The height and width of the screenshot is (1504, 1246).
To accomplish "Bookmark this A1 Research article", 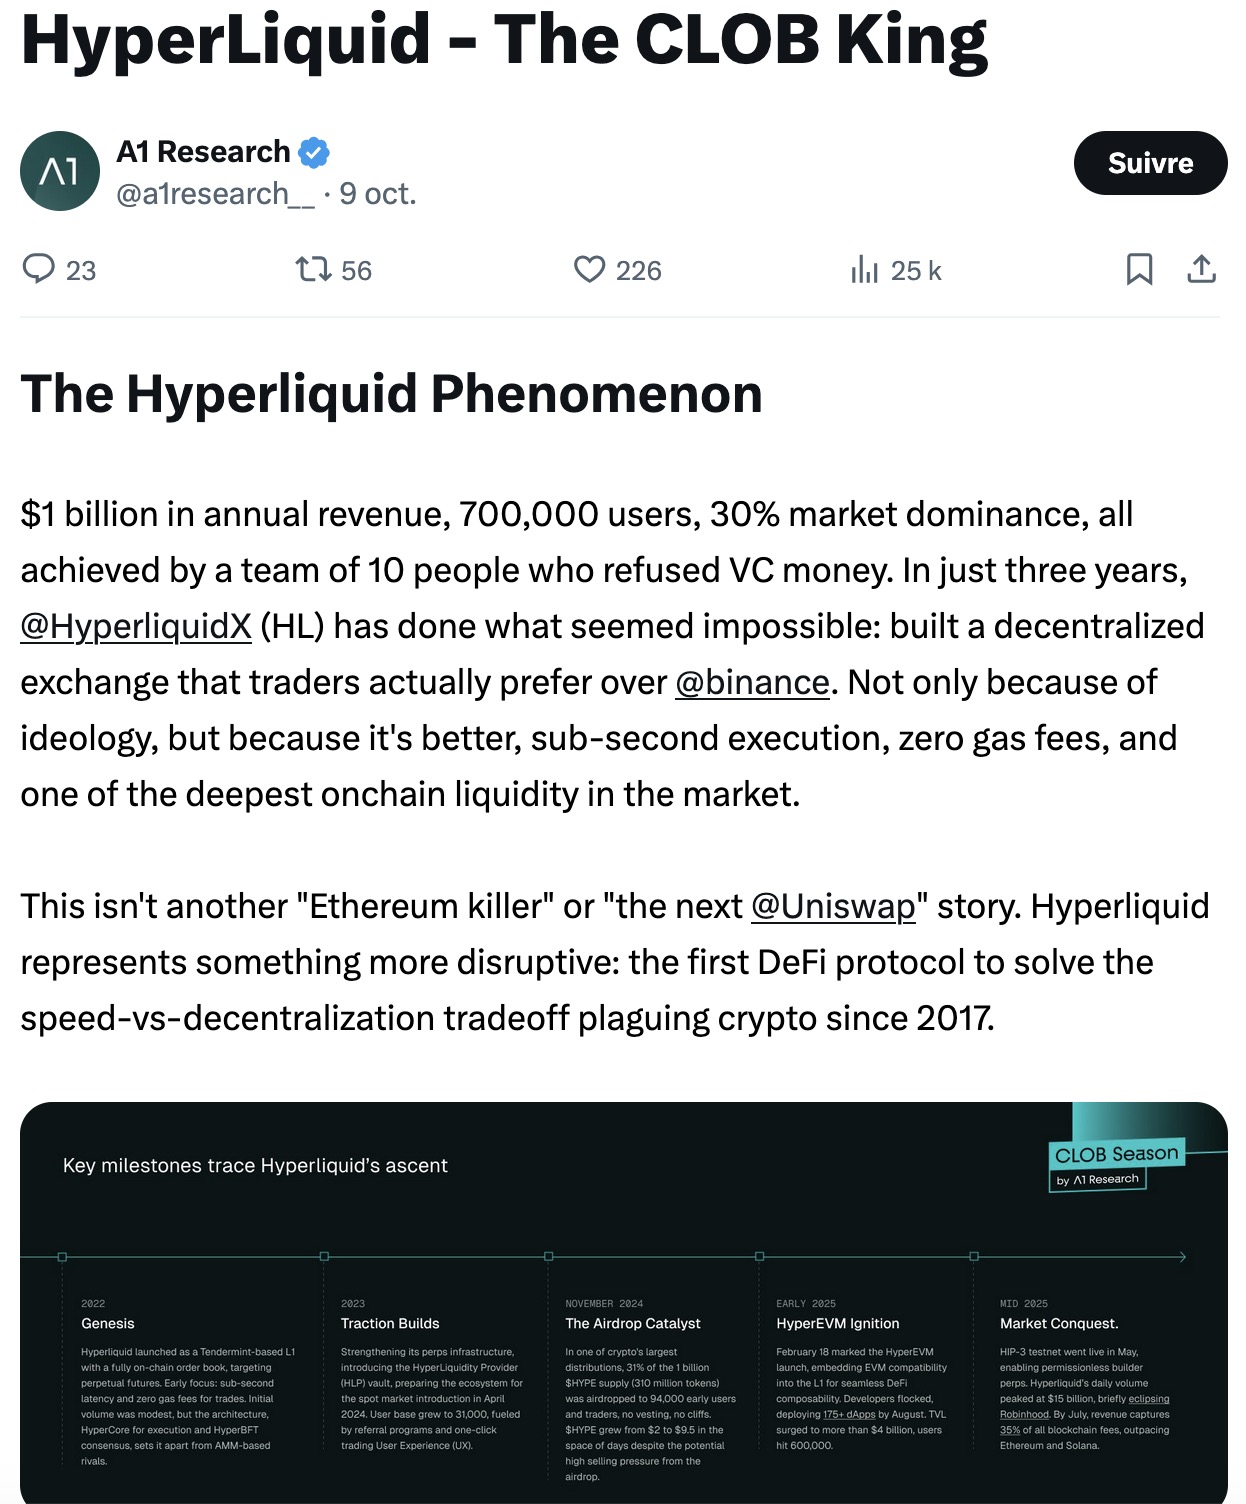I will pyautogui.click(x=1139, y=269).
